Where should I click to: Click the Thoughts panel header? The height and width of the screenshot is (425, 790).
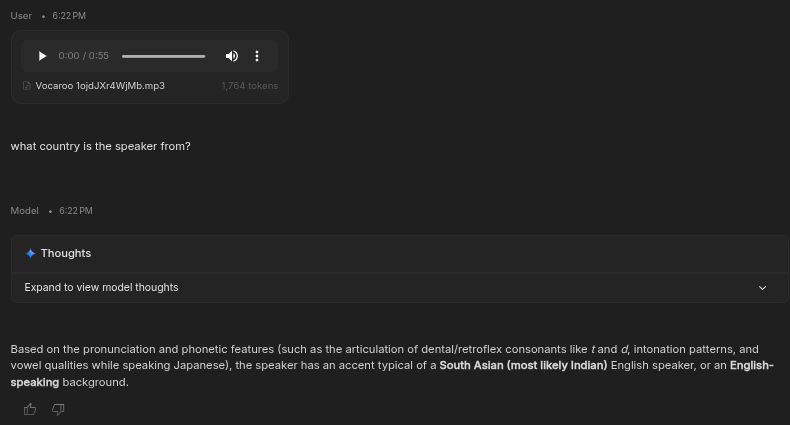pos(400,253)
